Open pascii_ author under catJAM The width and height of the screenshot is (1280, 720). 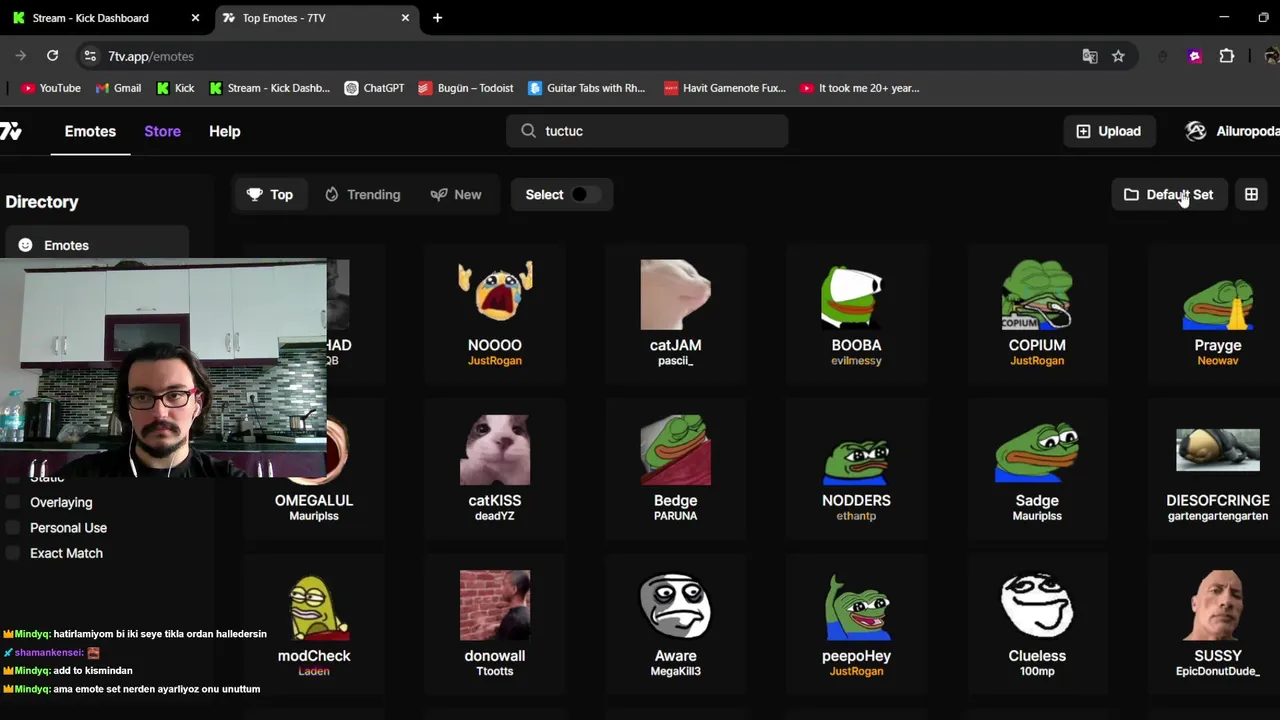point(676,361)
